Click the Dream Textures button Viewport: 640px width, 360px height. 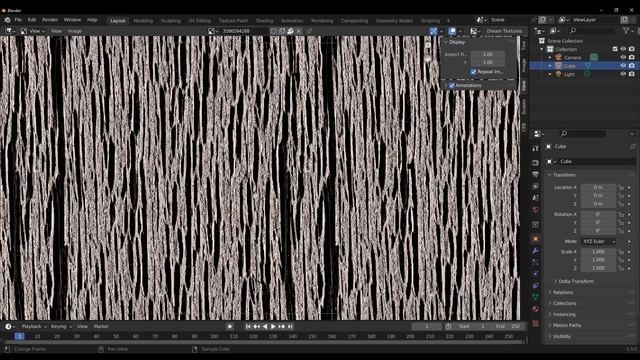[x=504, y=31]
